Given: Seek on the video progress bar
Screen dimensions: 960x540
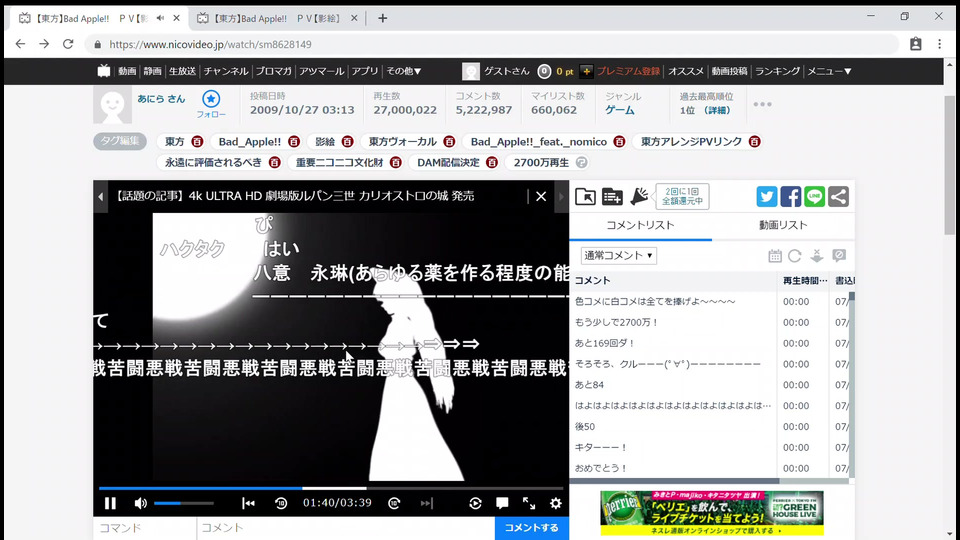Looking at the screenshot, I should click(331, 488).
